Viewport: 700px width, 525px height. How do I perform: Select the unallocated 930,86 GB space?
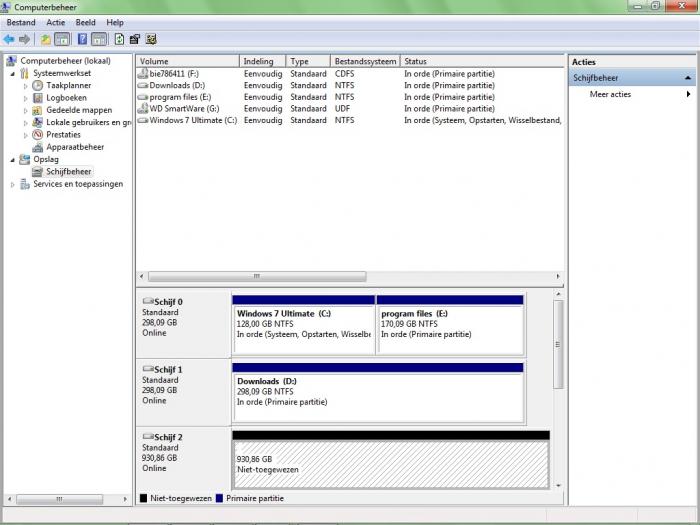coord(390,464)
